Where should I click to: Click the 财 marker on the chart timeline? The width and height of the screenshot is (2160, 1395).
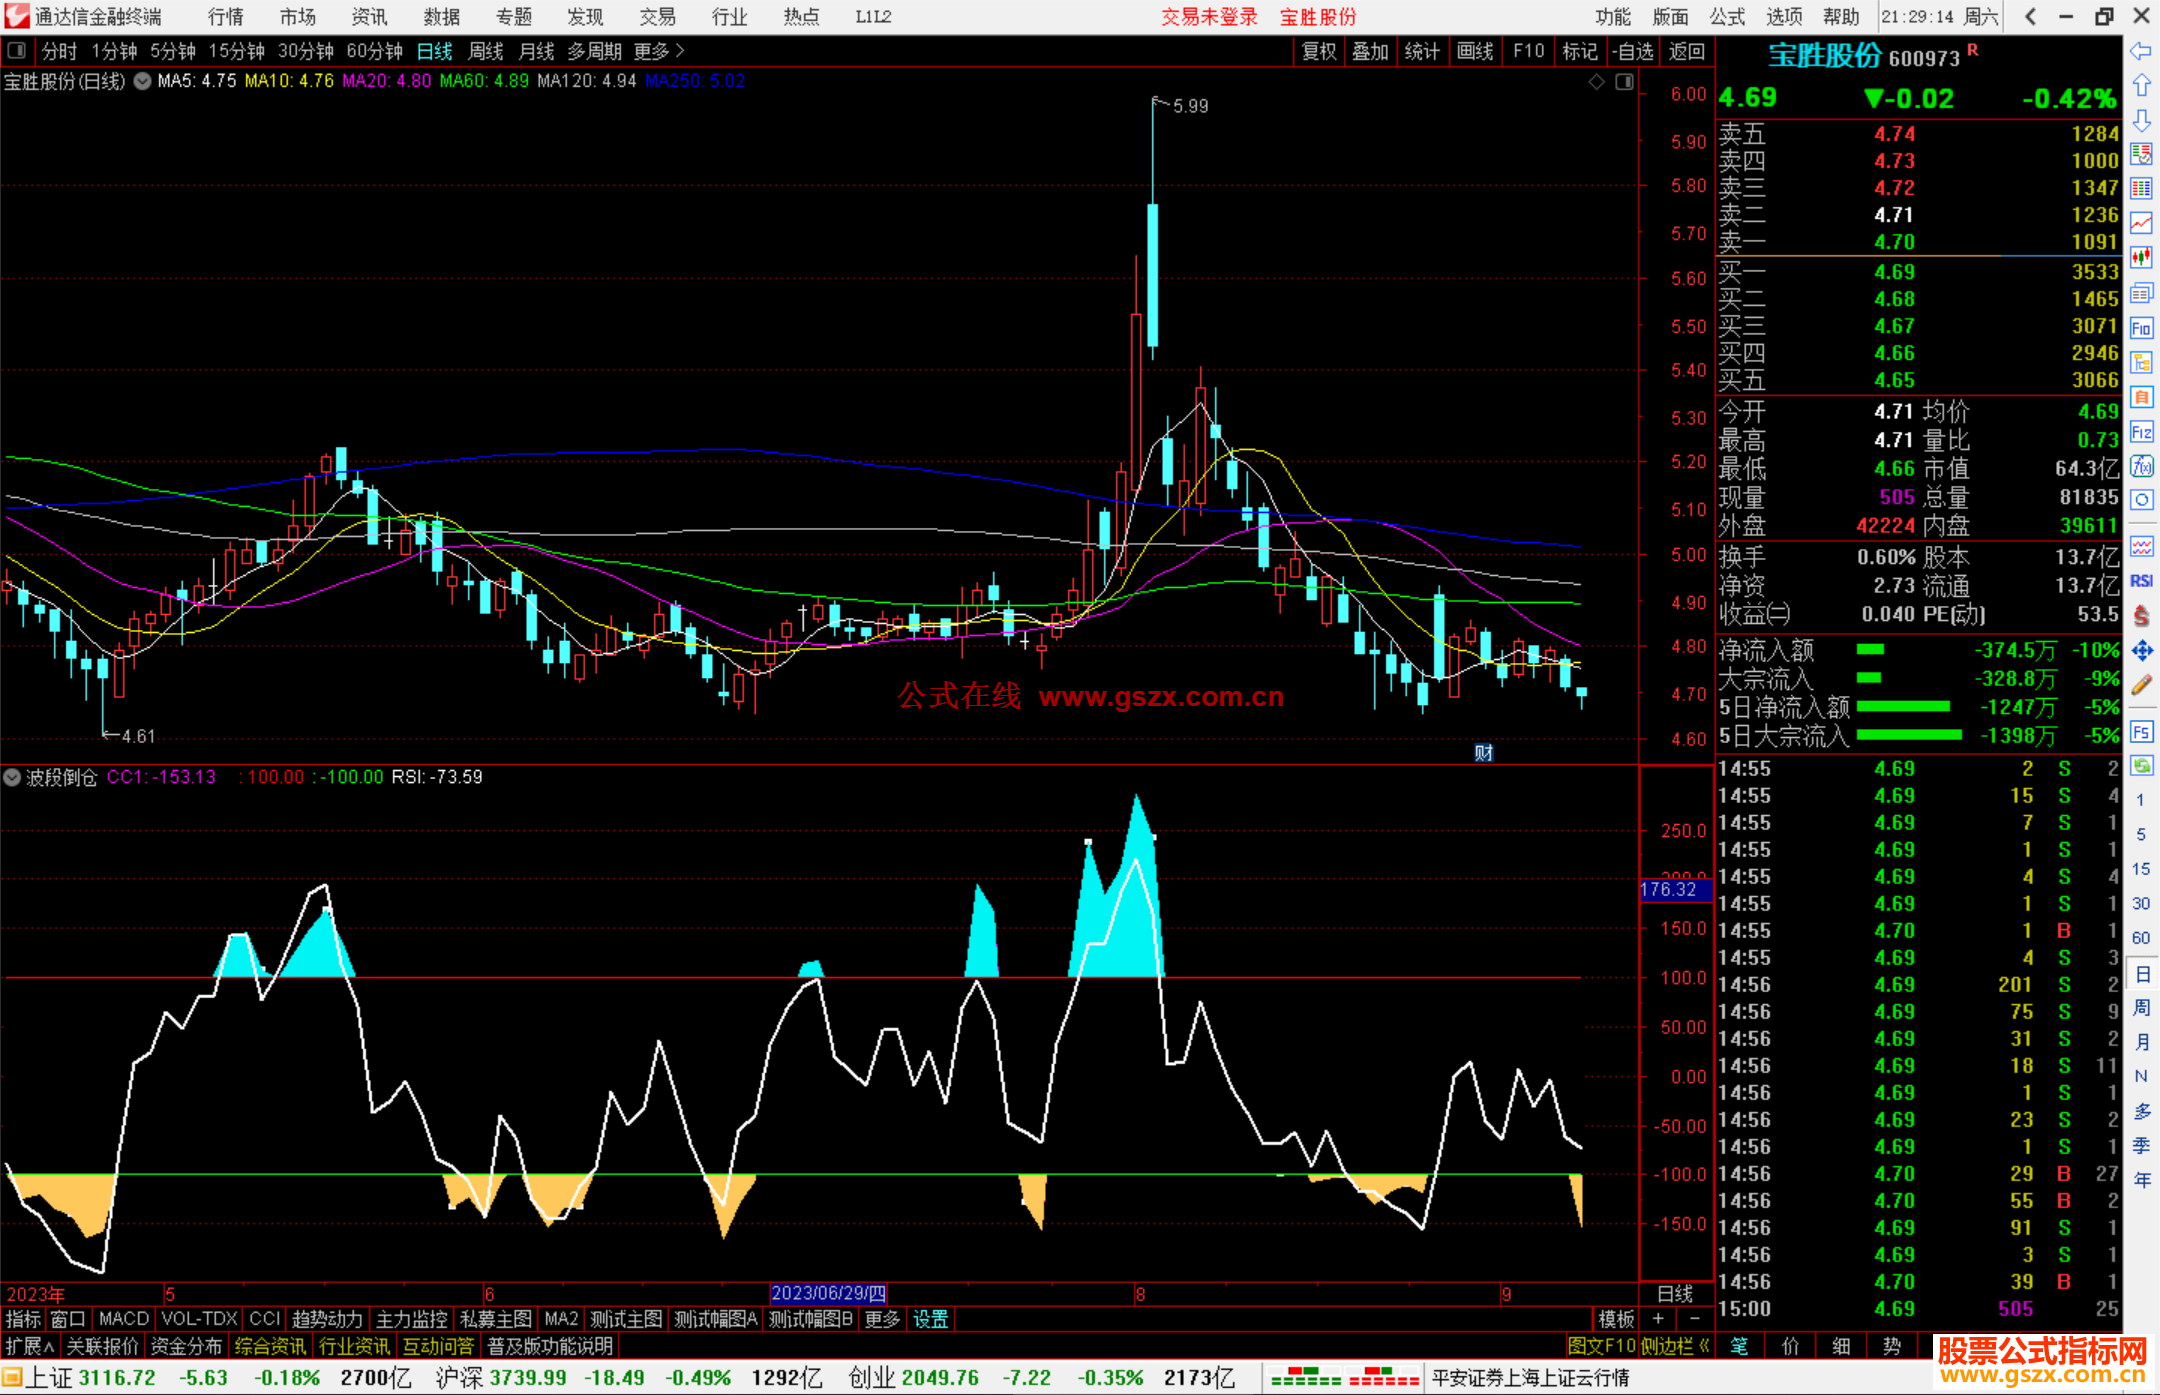pos(1484,753)
